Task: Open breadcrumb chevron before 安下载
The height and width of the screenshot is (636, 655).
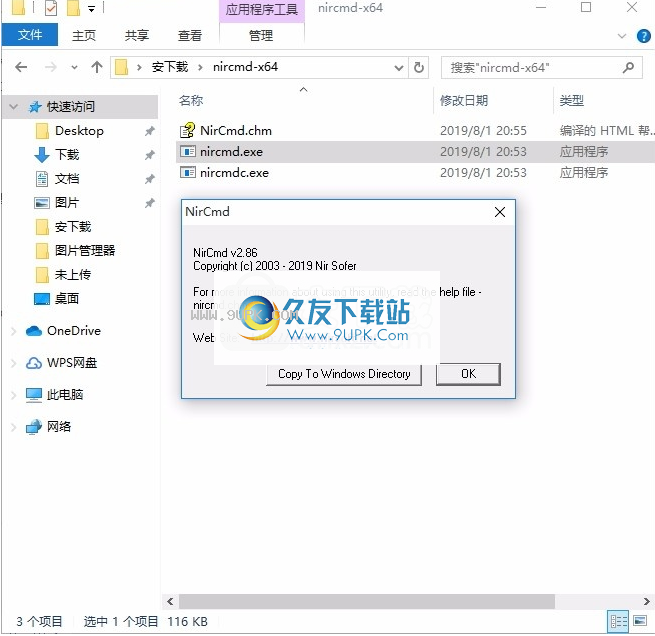Action: (139, 67)
